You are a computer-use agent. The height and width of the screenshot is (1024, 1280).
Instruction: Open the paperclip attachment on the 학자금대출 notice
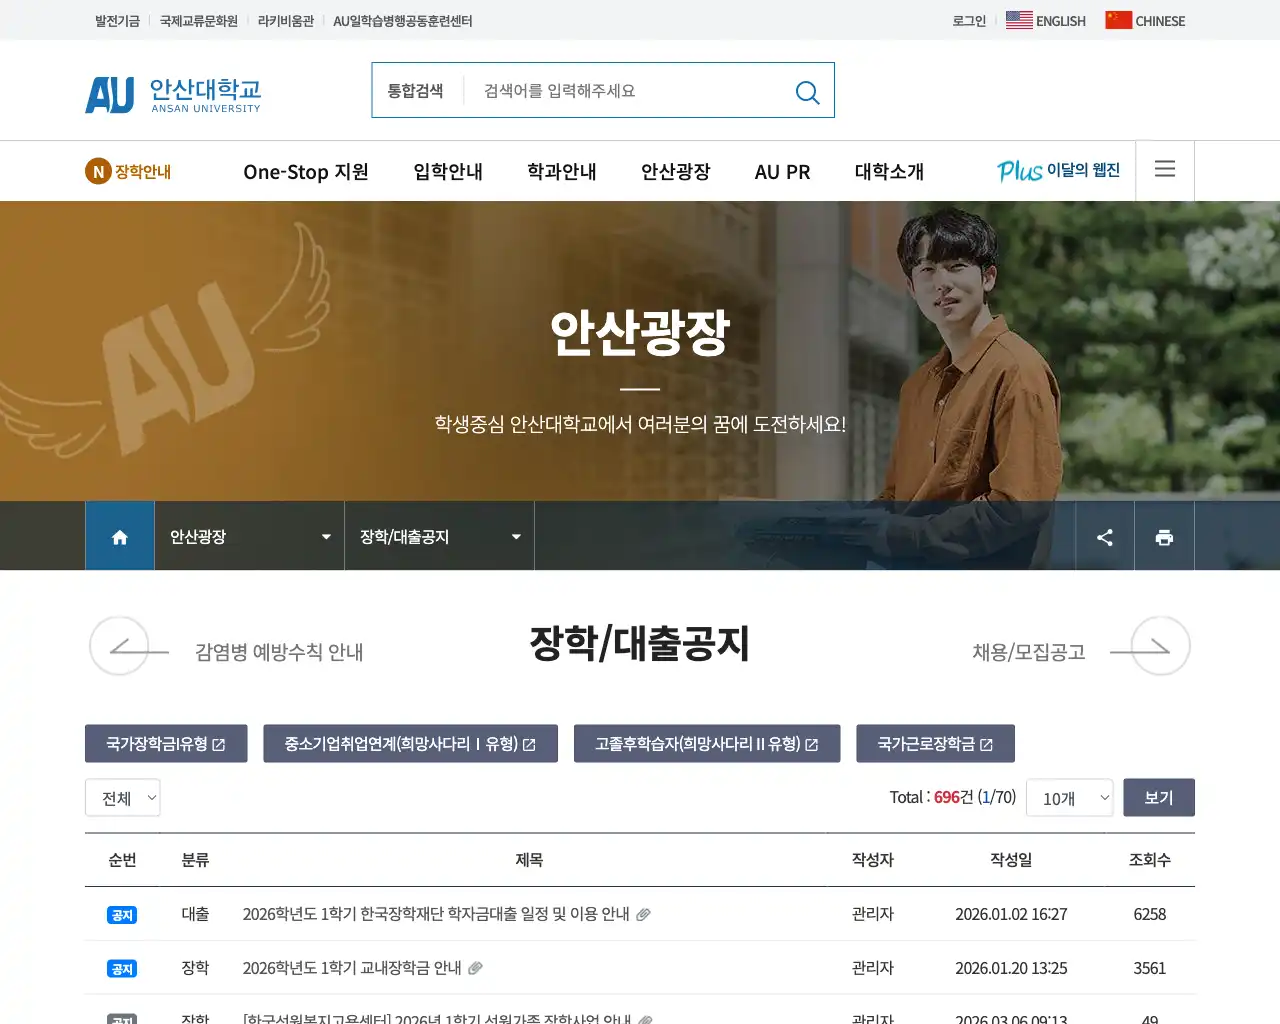(x=644, y=913)
